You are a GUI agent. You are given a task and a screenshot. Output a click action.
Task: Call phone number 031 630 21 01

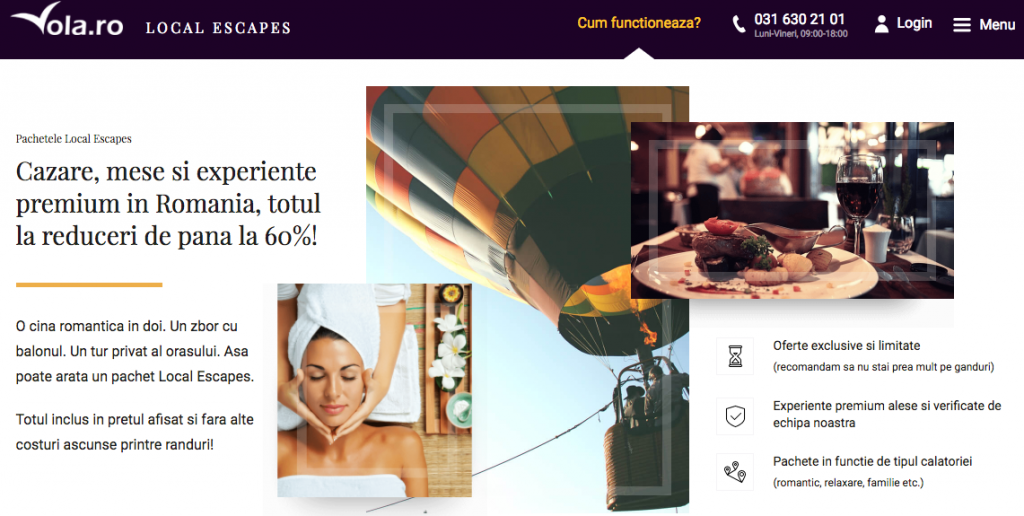799,19
